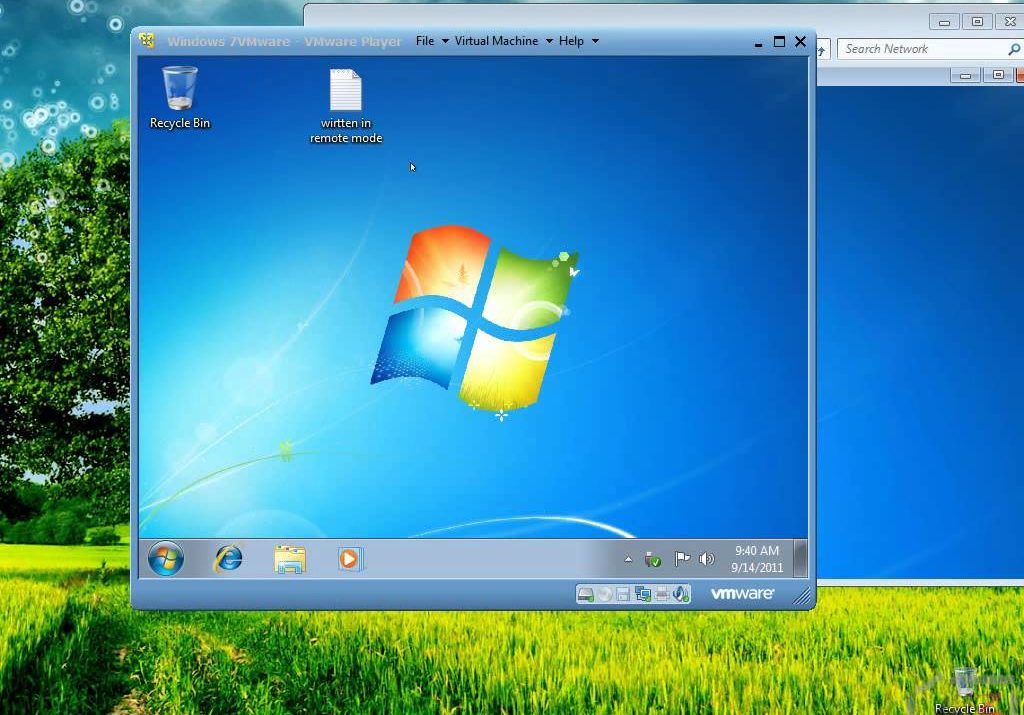Open the Help menu in VMware Player
Screen dimensions: 1024x715
tap(578, 41)
